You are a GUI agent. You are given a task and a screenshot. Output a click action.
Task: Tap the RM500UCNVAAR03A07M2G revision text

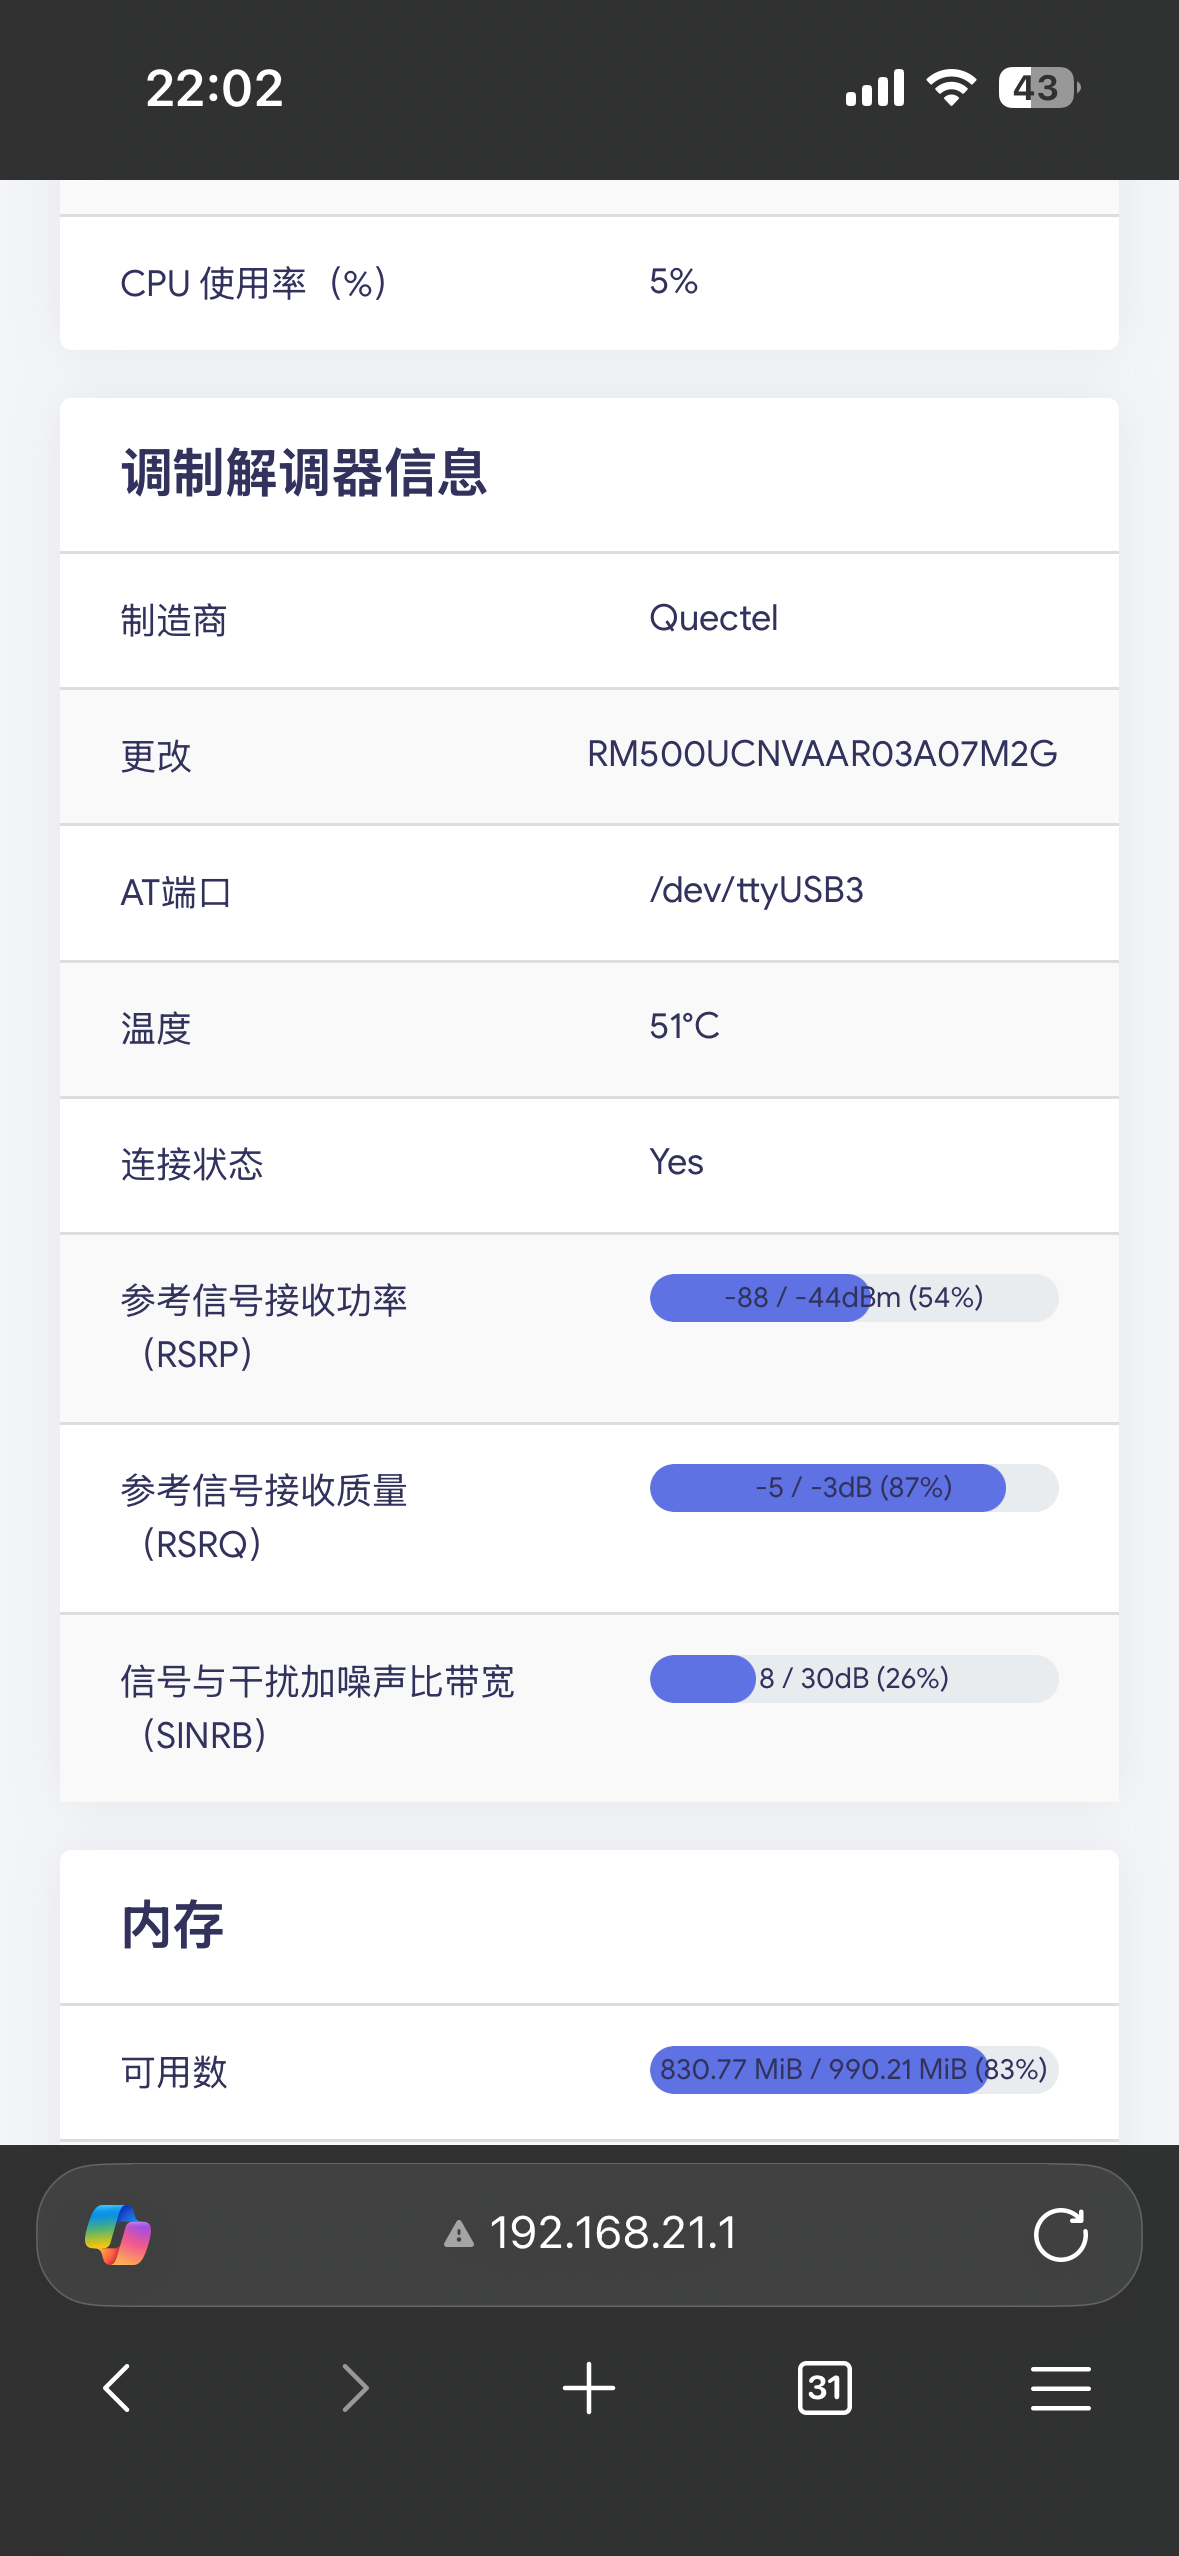(x=821, y=754)
